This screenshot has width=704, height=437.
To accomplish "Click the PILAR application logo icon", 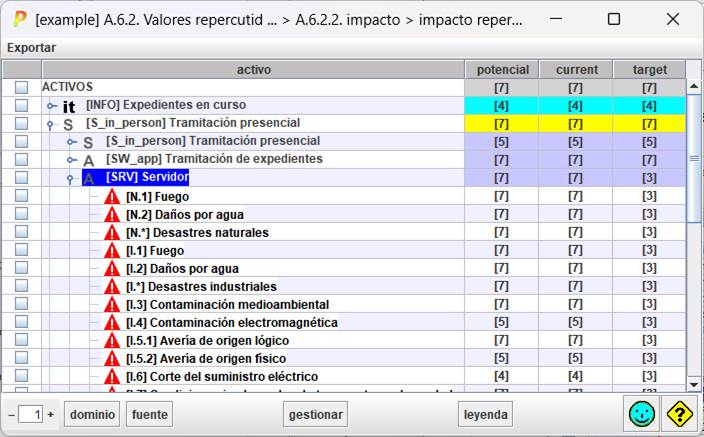I will tap(19, 19).
